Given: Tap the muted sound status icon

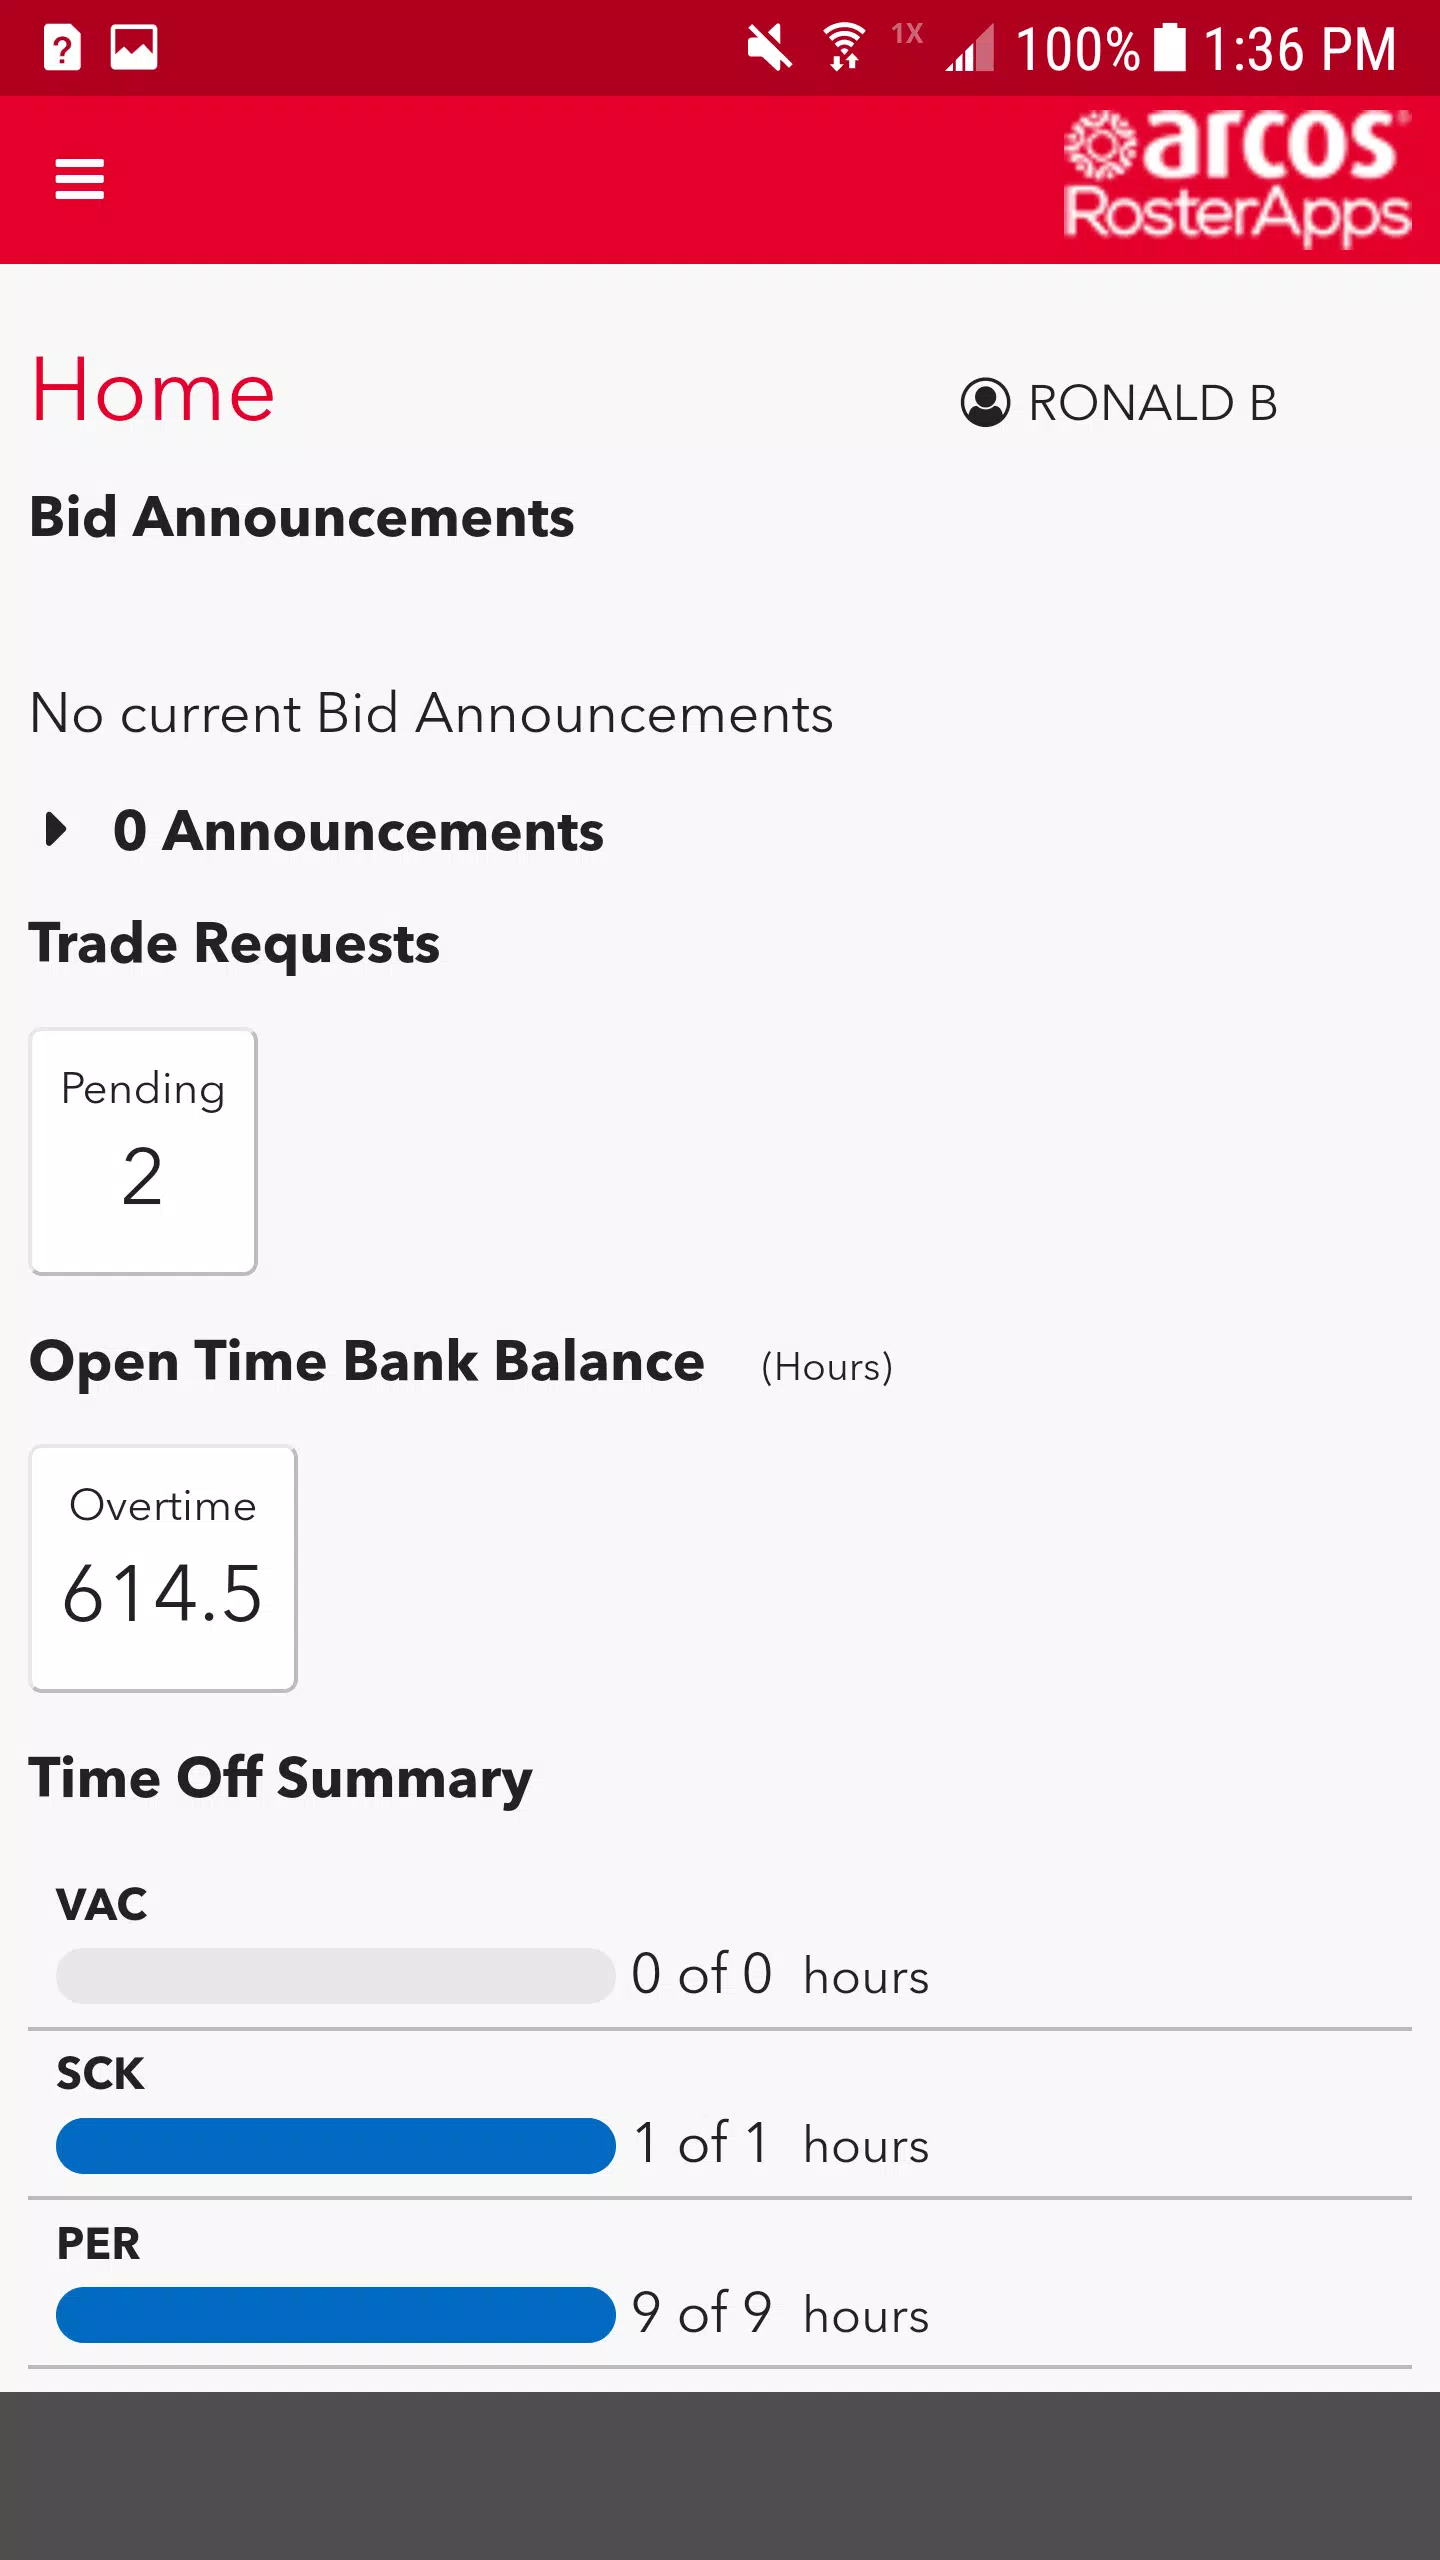Looking at the screenshot, I should 769,47.
